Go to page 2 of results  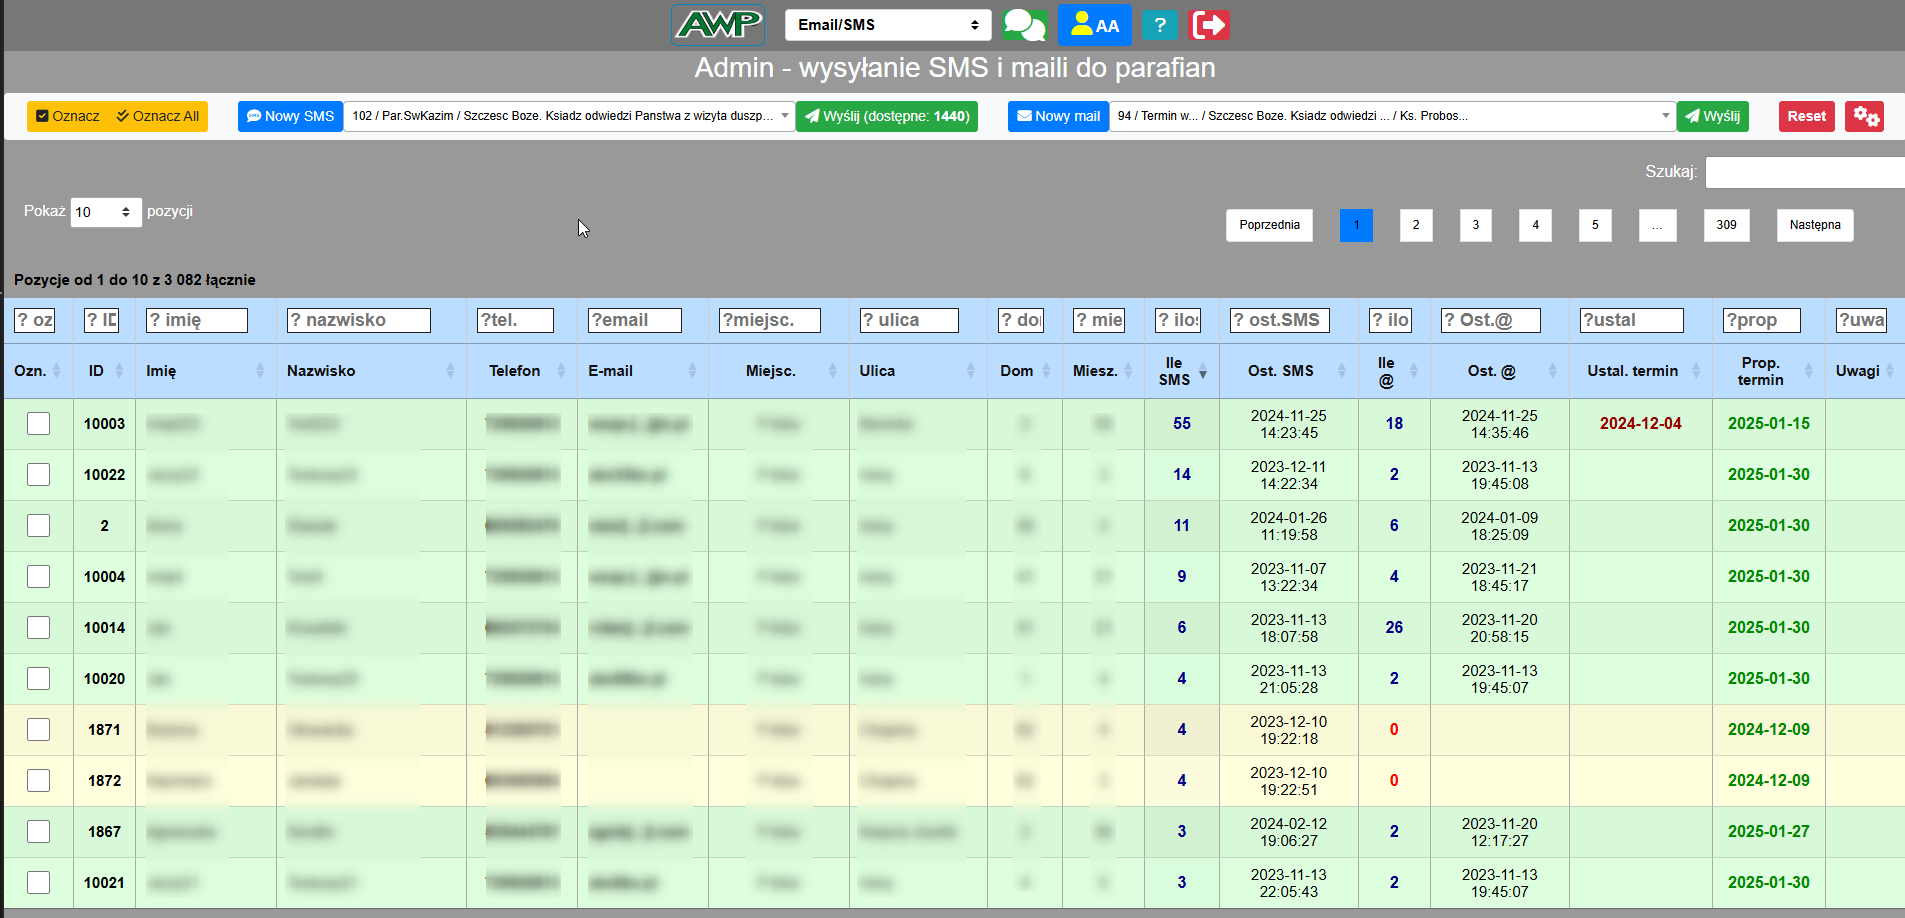[x=1415, y=225]
